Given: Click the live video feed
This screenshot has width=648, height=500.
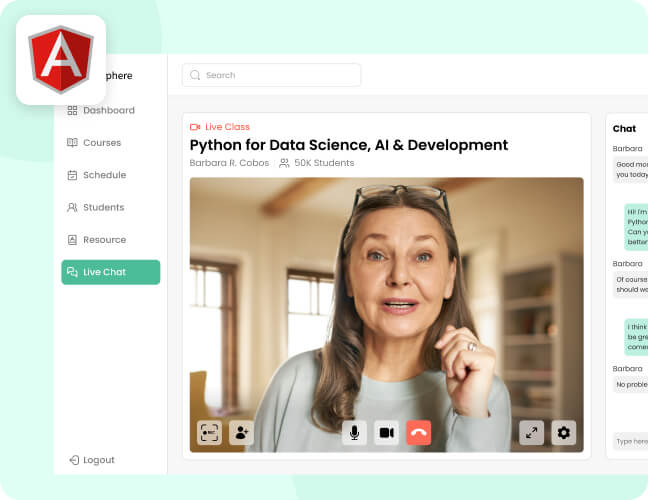Looking at the screenshot, I should tap(386, 315).
